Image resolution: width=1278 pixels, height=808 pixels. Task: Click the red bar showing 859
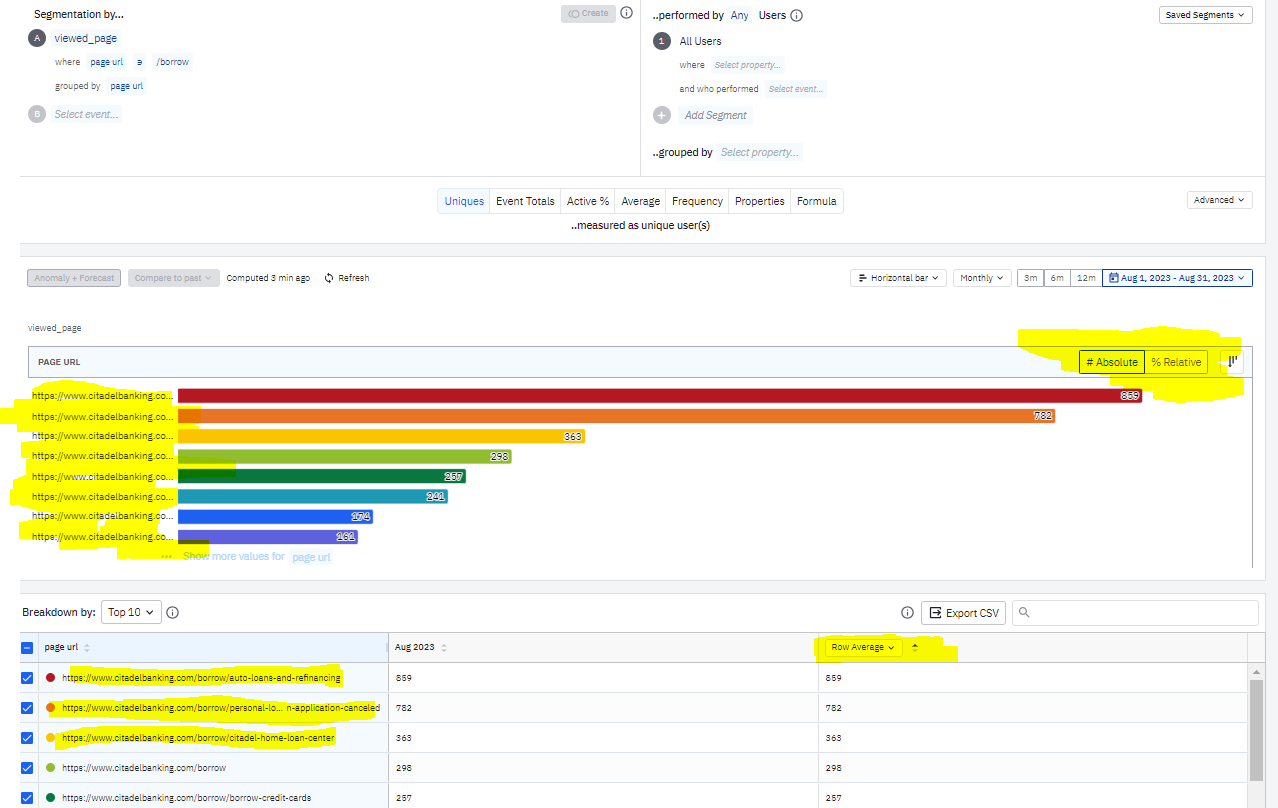click(x=660, y=396)
